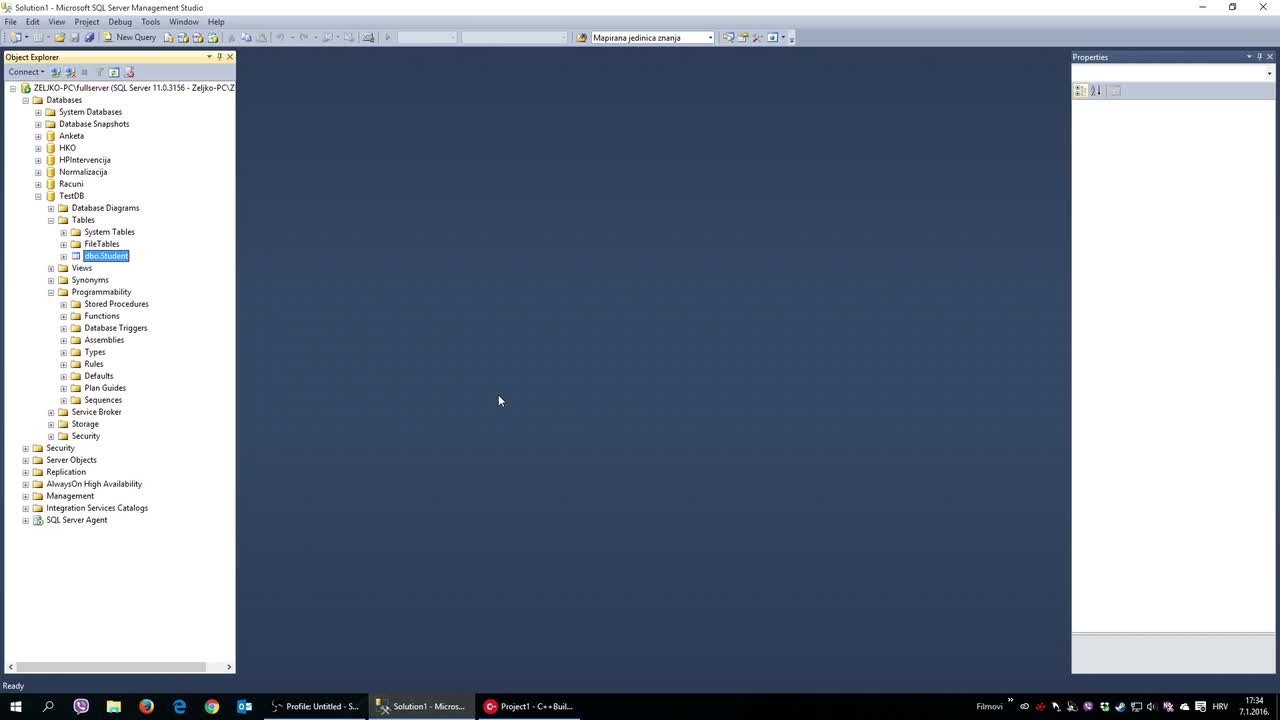Select the Database Triggers folder

coord(115,328)
